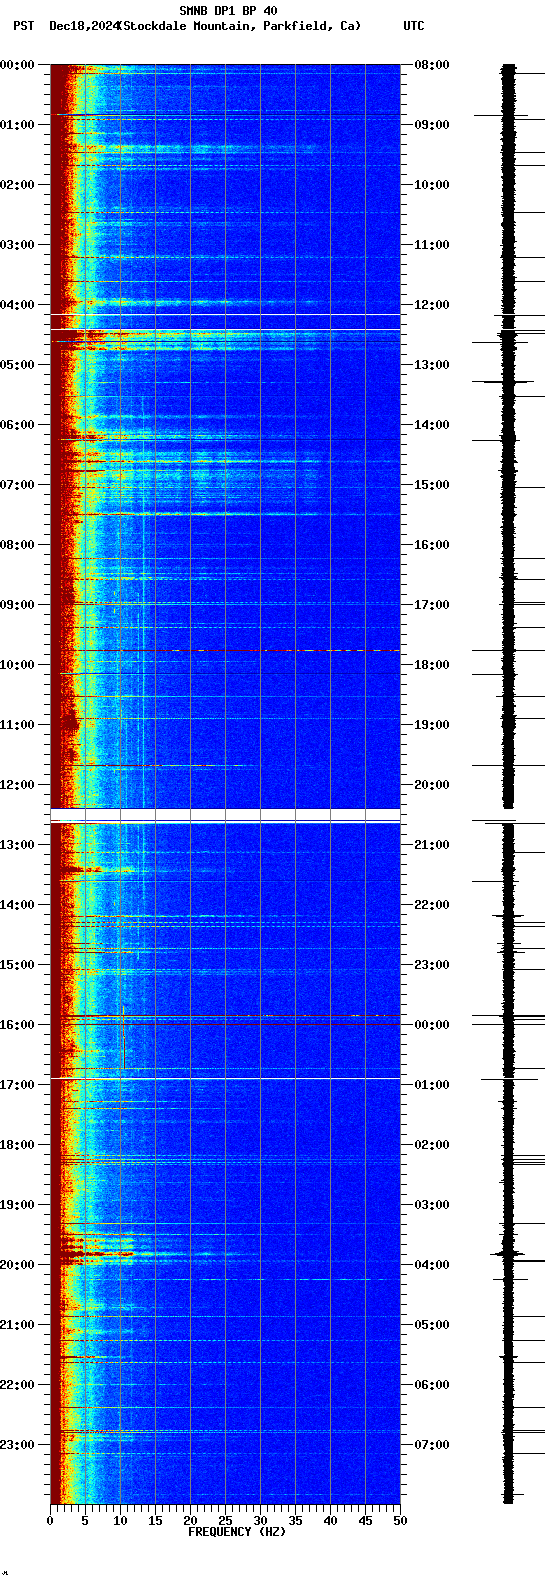Click the "08:00" UTC label on right axis

click(432, 65)
